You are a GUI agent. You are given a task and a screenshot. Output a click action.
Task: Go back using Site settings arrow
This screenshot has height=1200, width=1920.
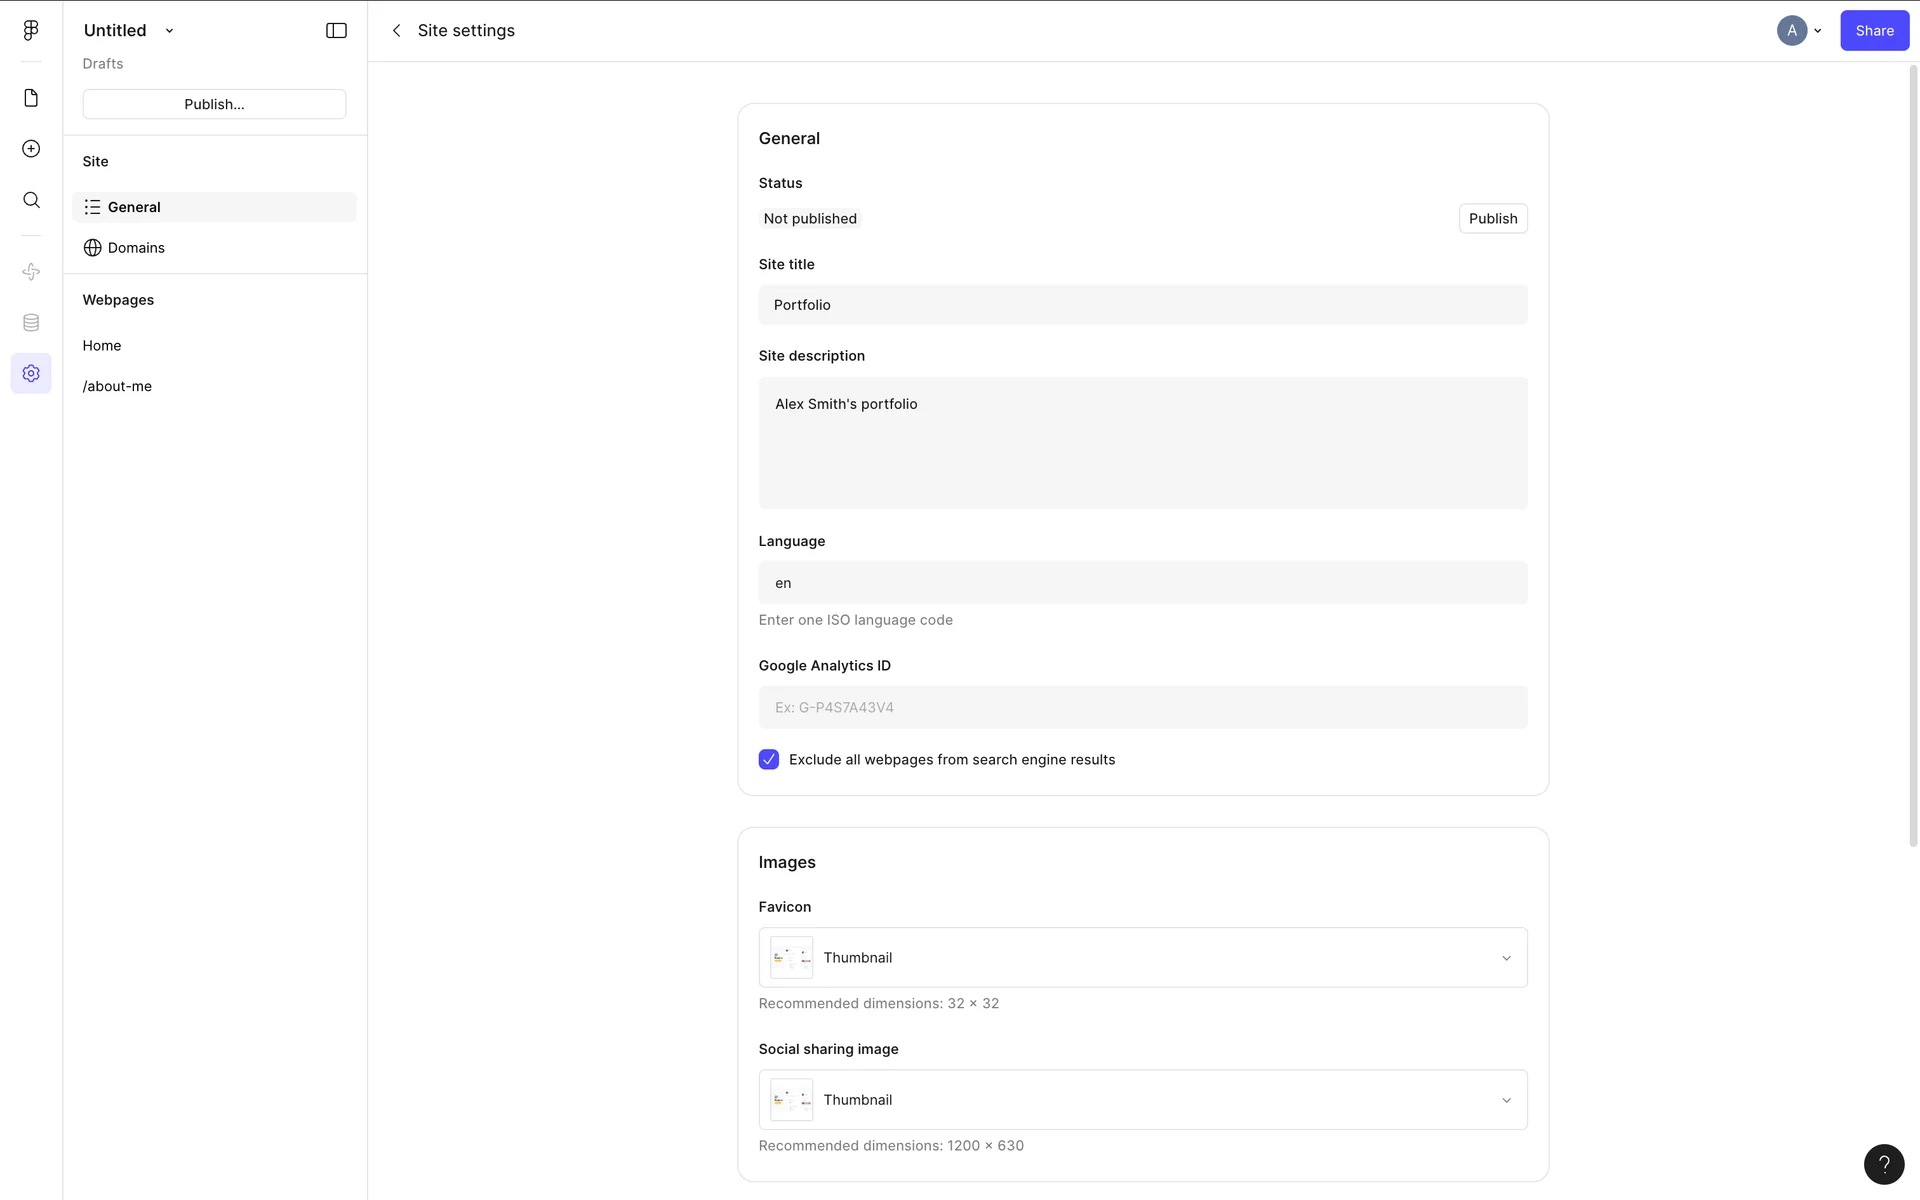click(397, 31)
